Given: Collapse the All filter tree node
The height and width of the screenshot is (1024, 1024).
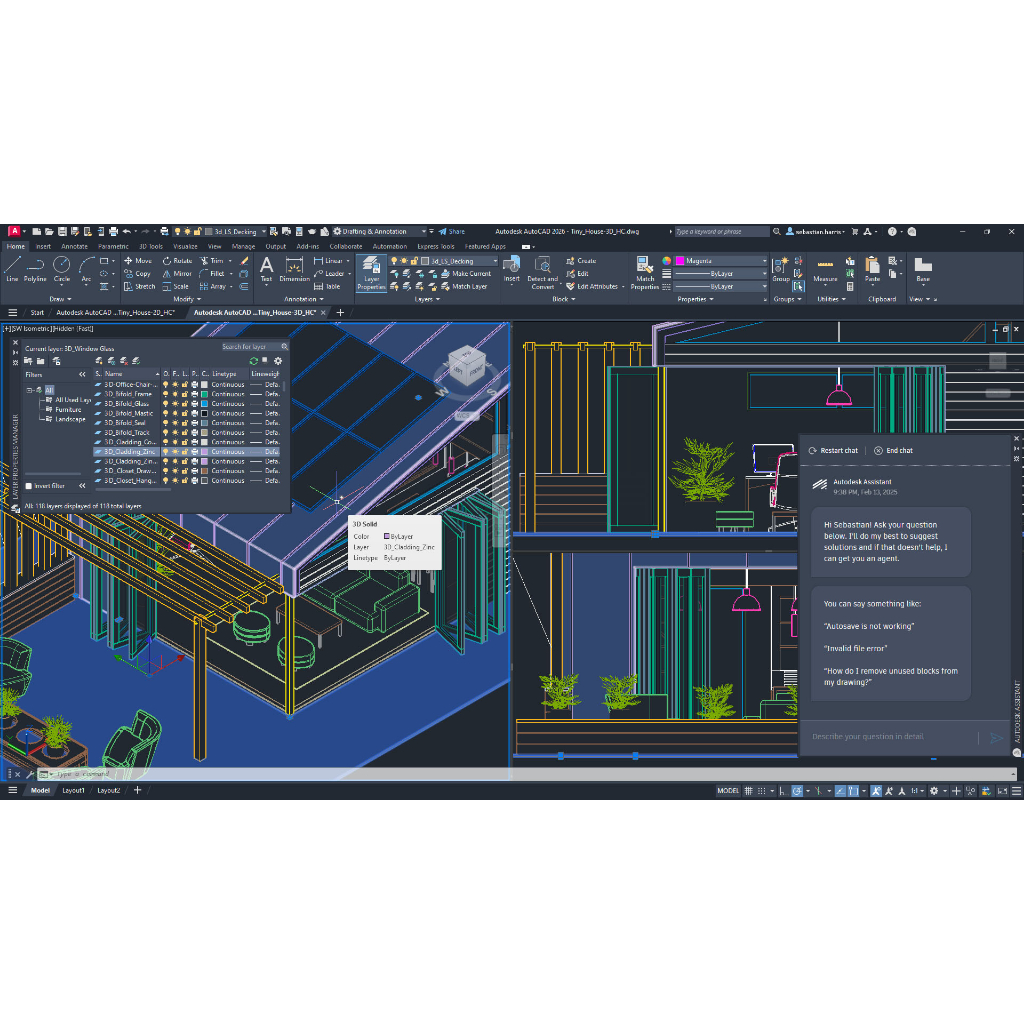Looking at the screenshot, I should (29, 390).
